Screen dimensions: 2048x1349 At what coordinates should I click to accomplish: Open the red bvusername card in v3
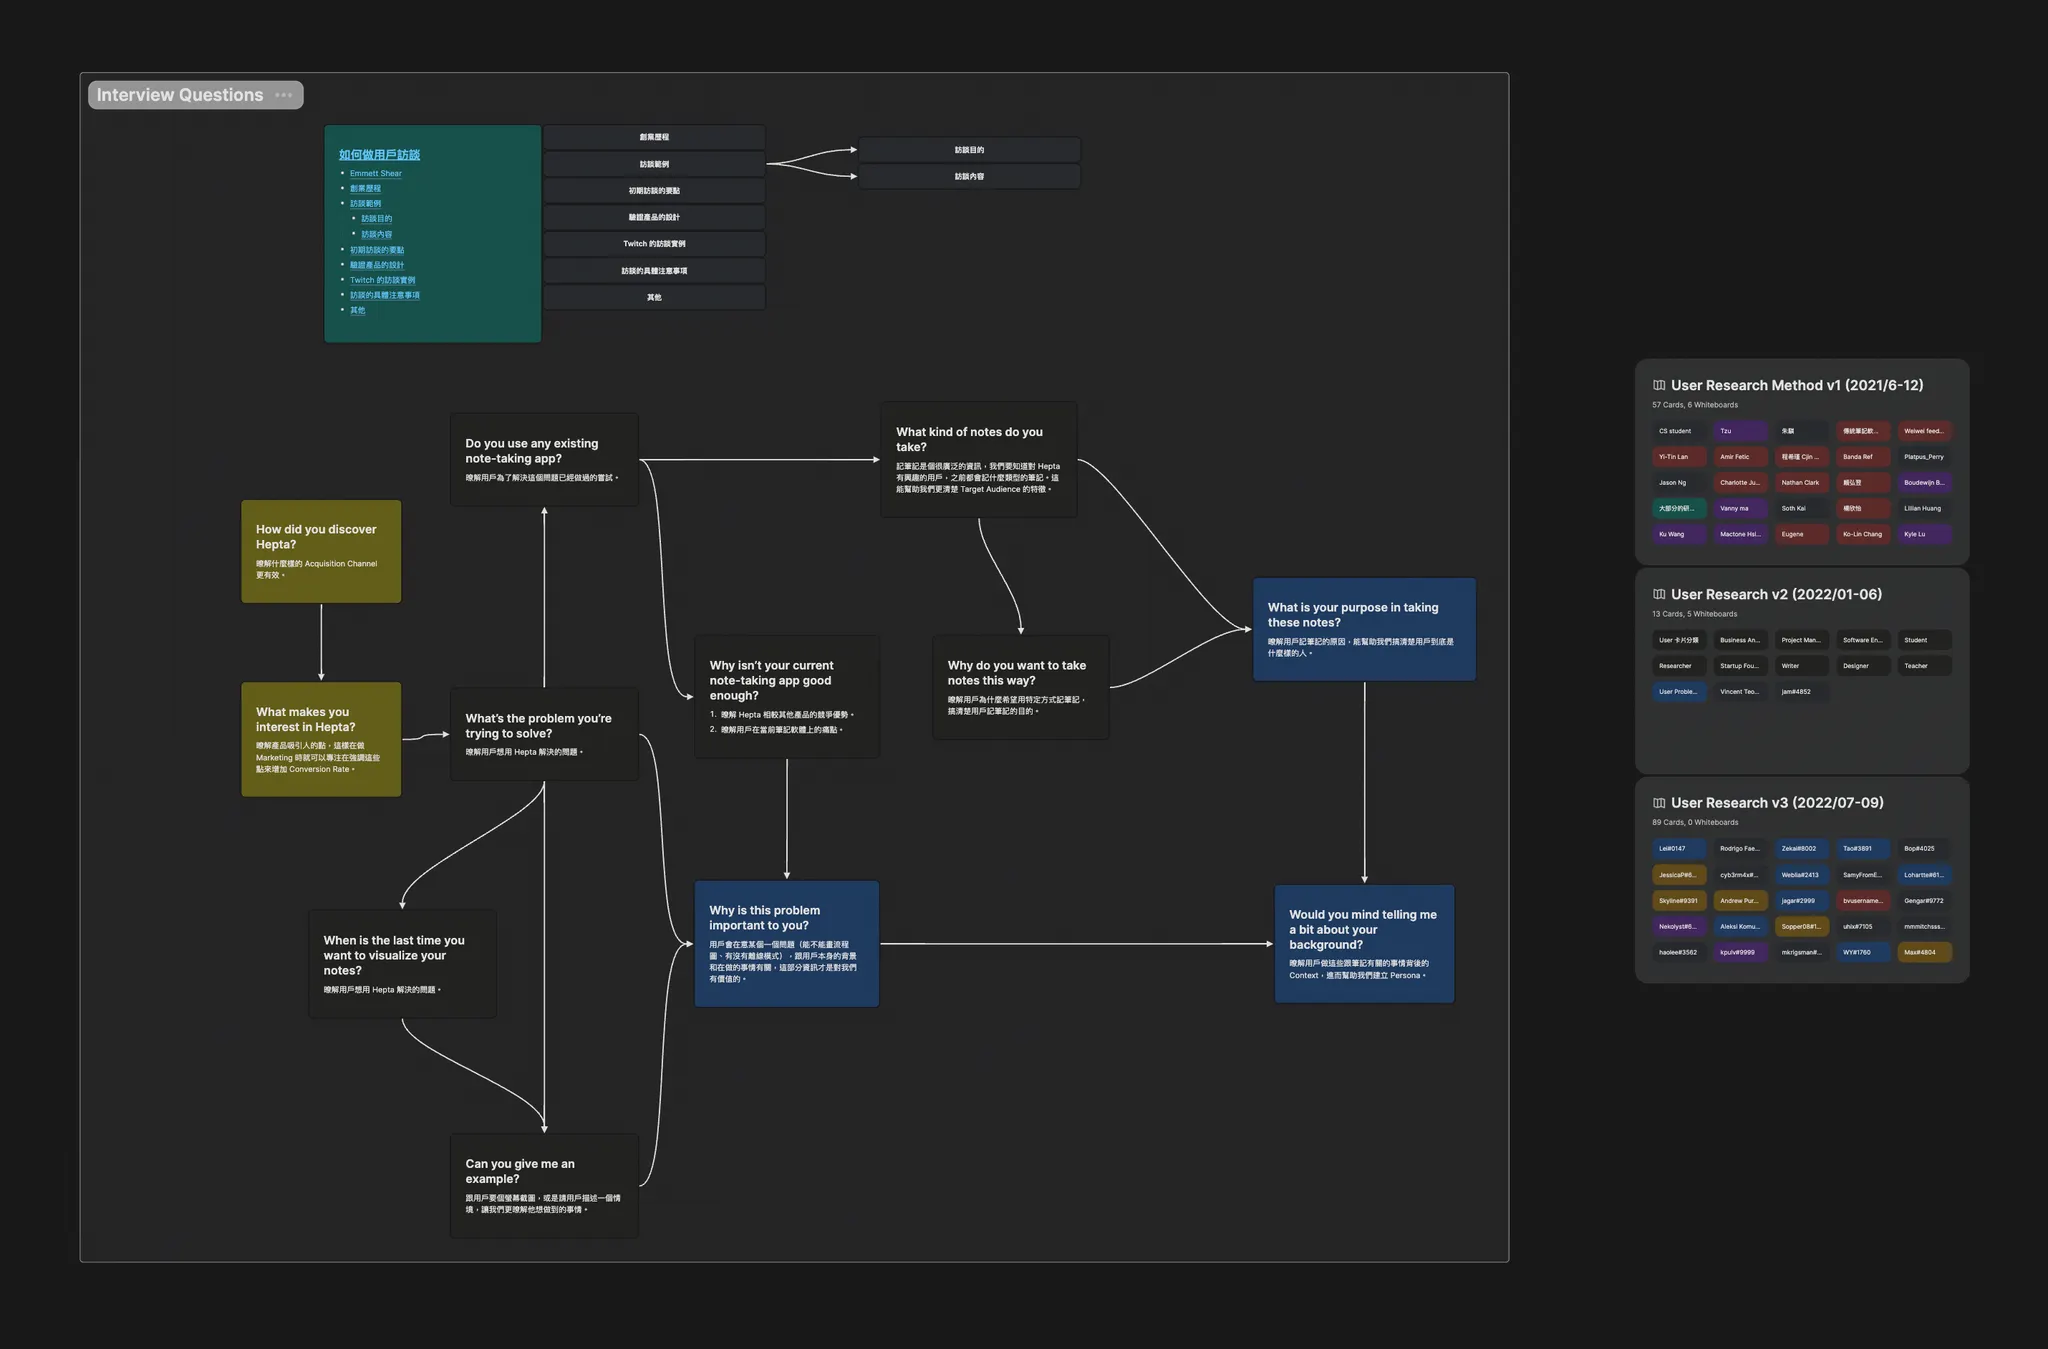pyautogui.click(x=1861, y=901)
